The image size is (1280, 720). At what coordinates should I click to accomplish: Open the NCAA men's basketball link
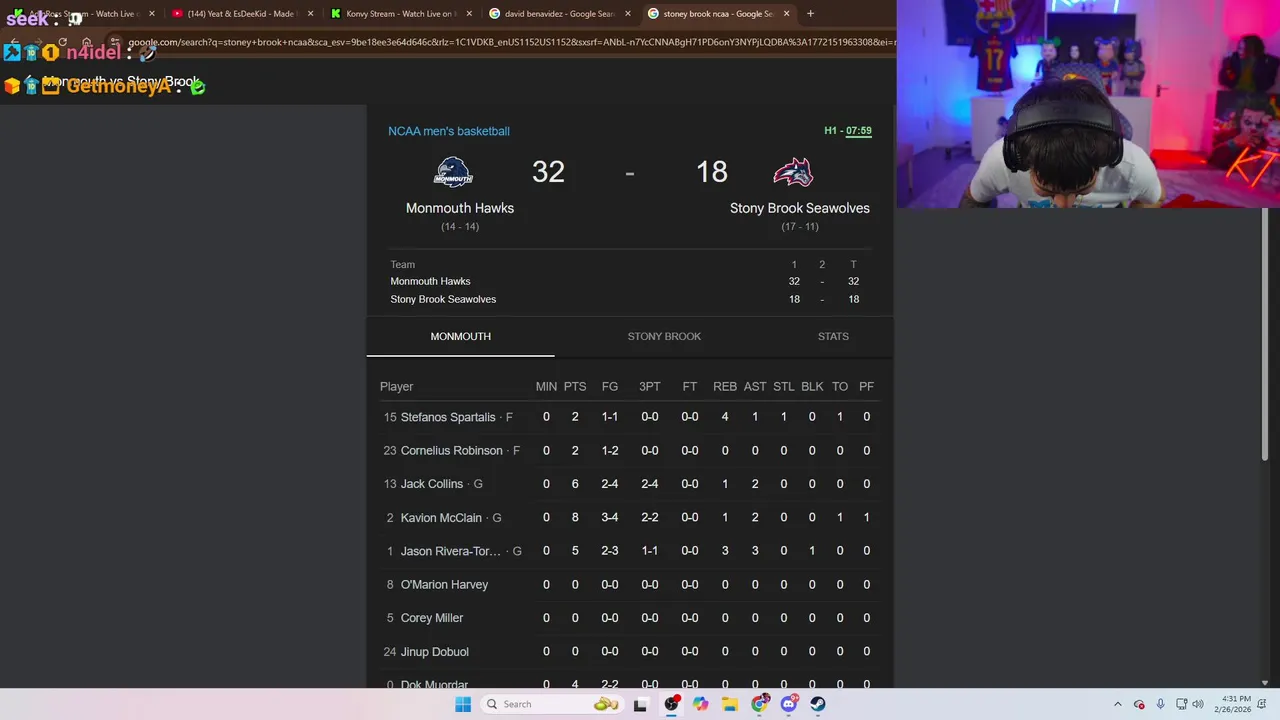pos(449,131)
